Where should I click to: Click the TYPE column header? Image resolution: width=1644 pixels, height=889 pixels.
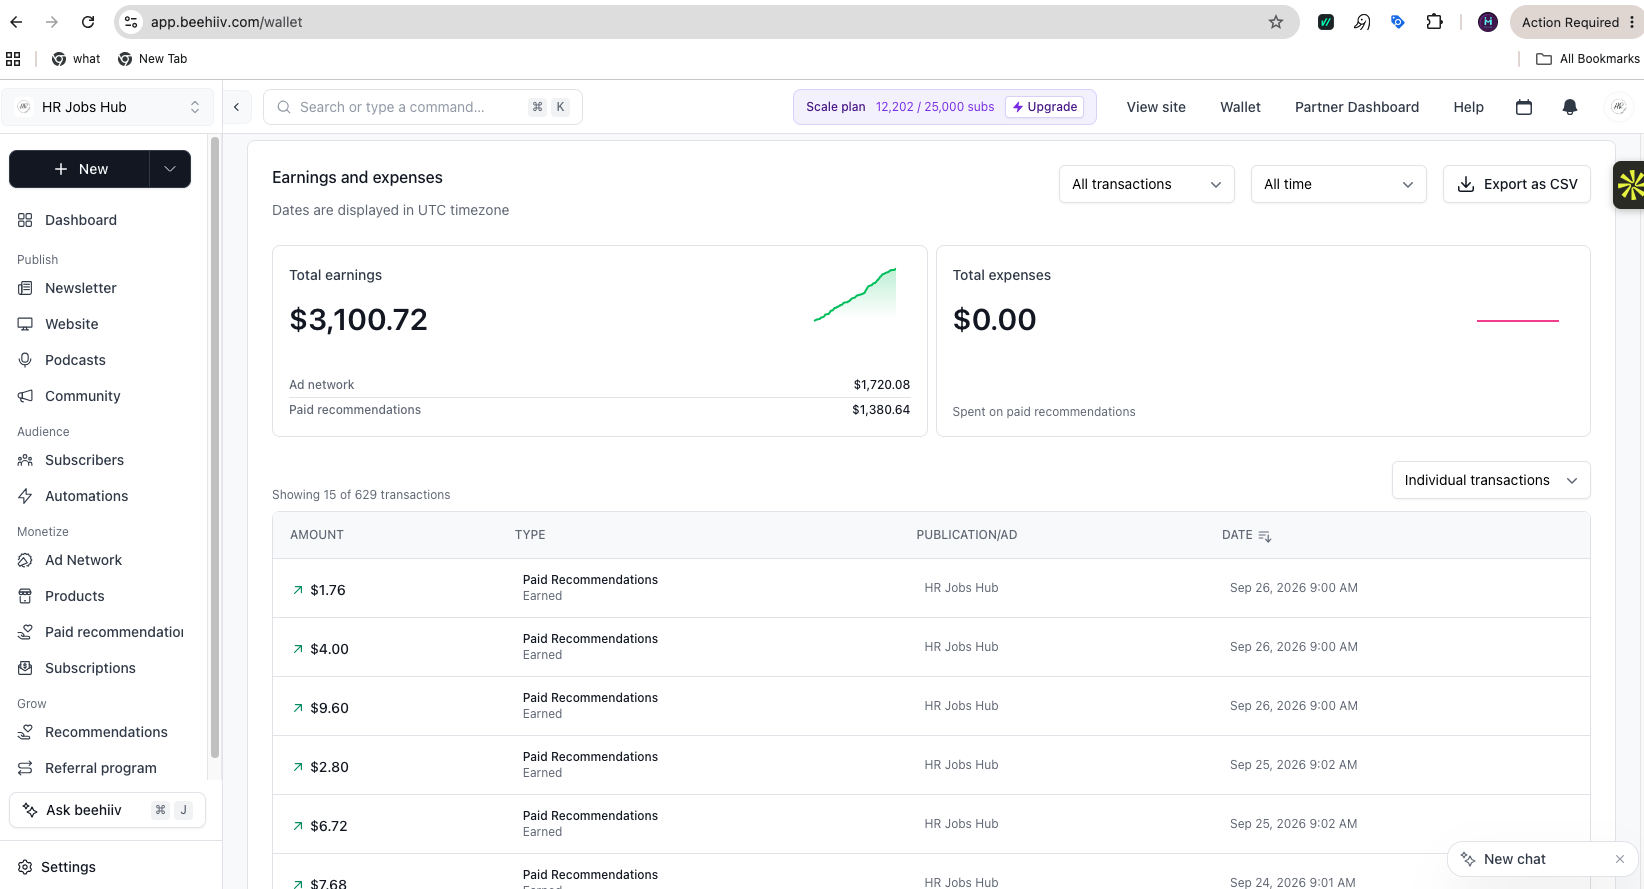point(530,535)
